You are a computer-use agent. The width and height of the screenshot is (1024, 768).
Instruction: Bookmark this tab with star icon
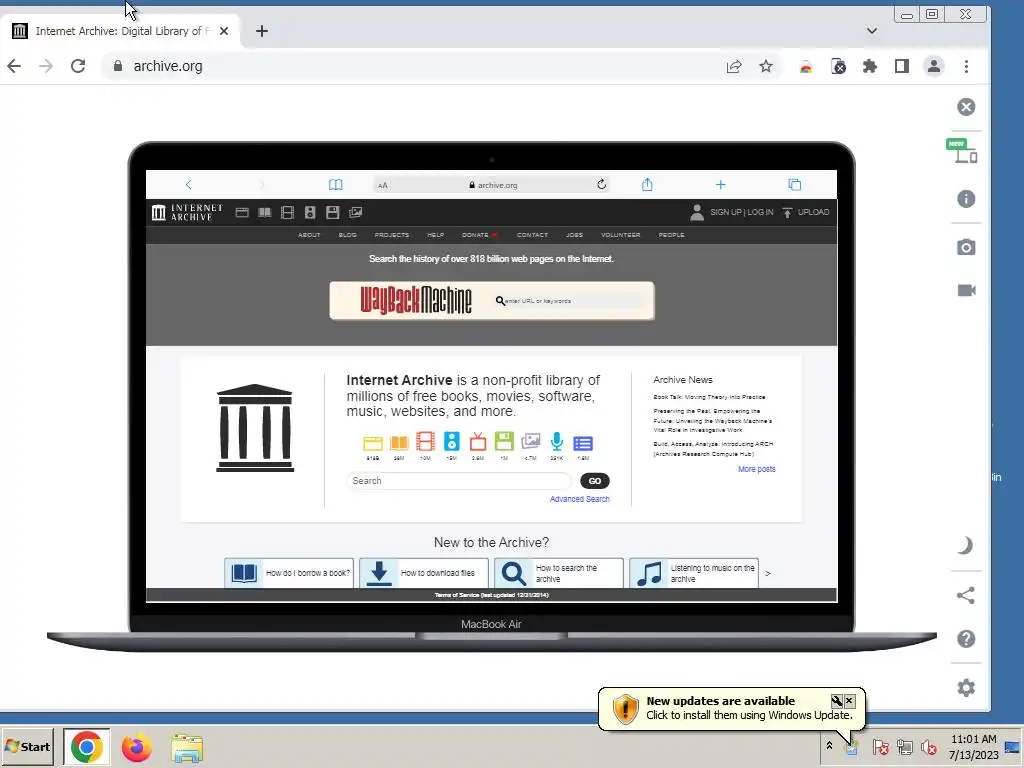pyautogui.click(x=766, y=66)
